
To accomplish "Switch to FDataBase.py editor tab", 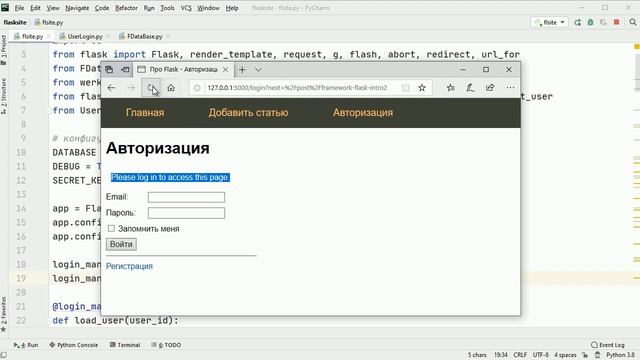I will [144, 36].
